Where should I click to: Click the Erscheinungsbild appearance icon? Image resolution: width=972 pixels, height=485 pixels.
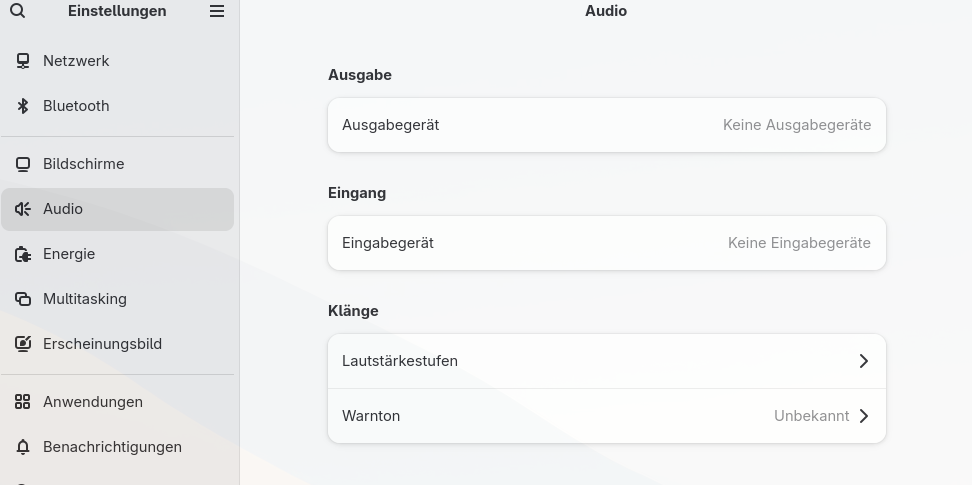pos(23,344)
